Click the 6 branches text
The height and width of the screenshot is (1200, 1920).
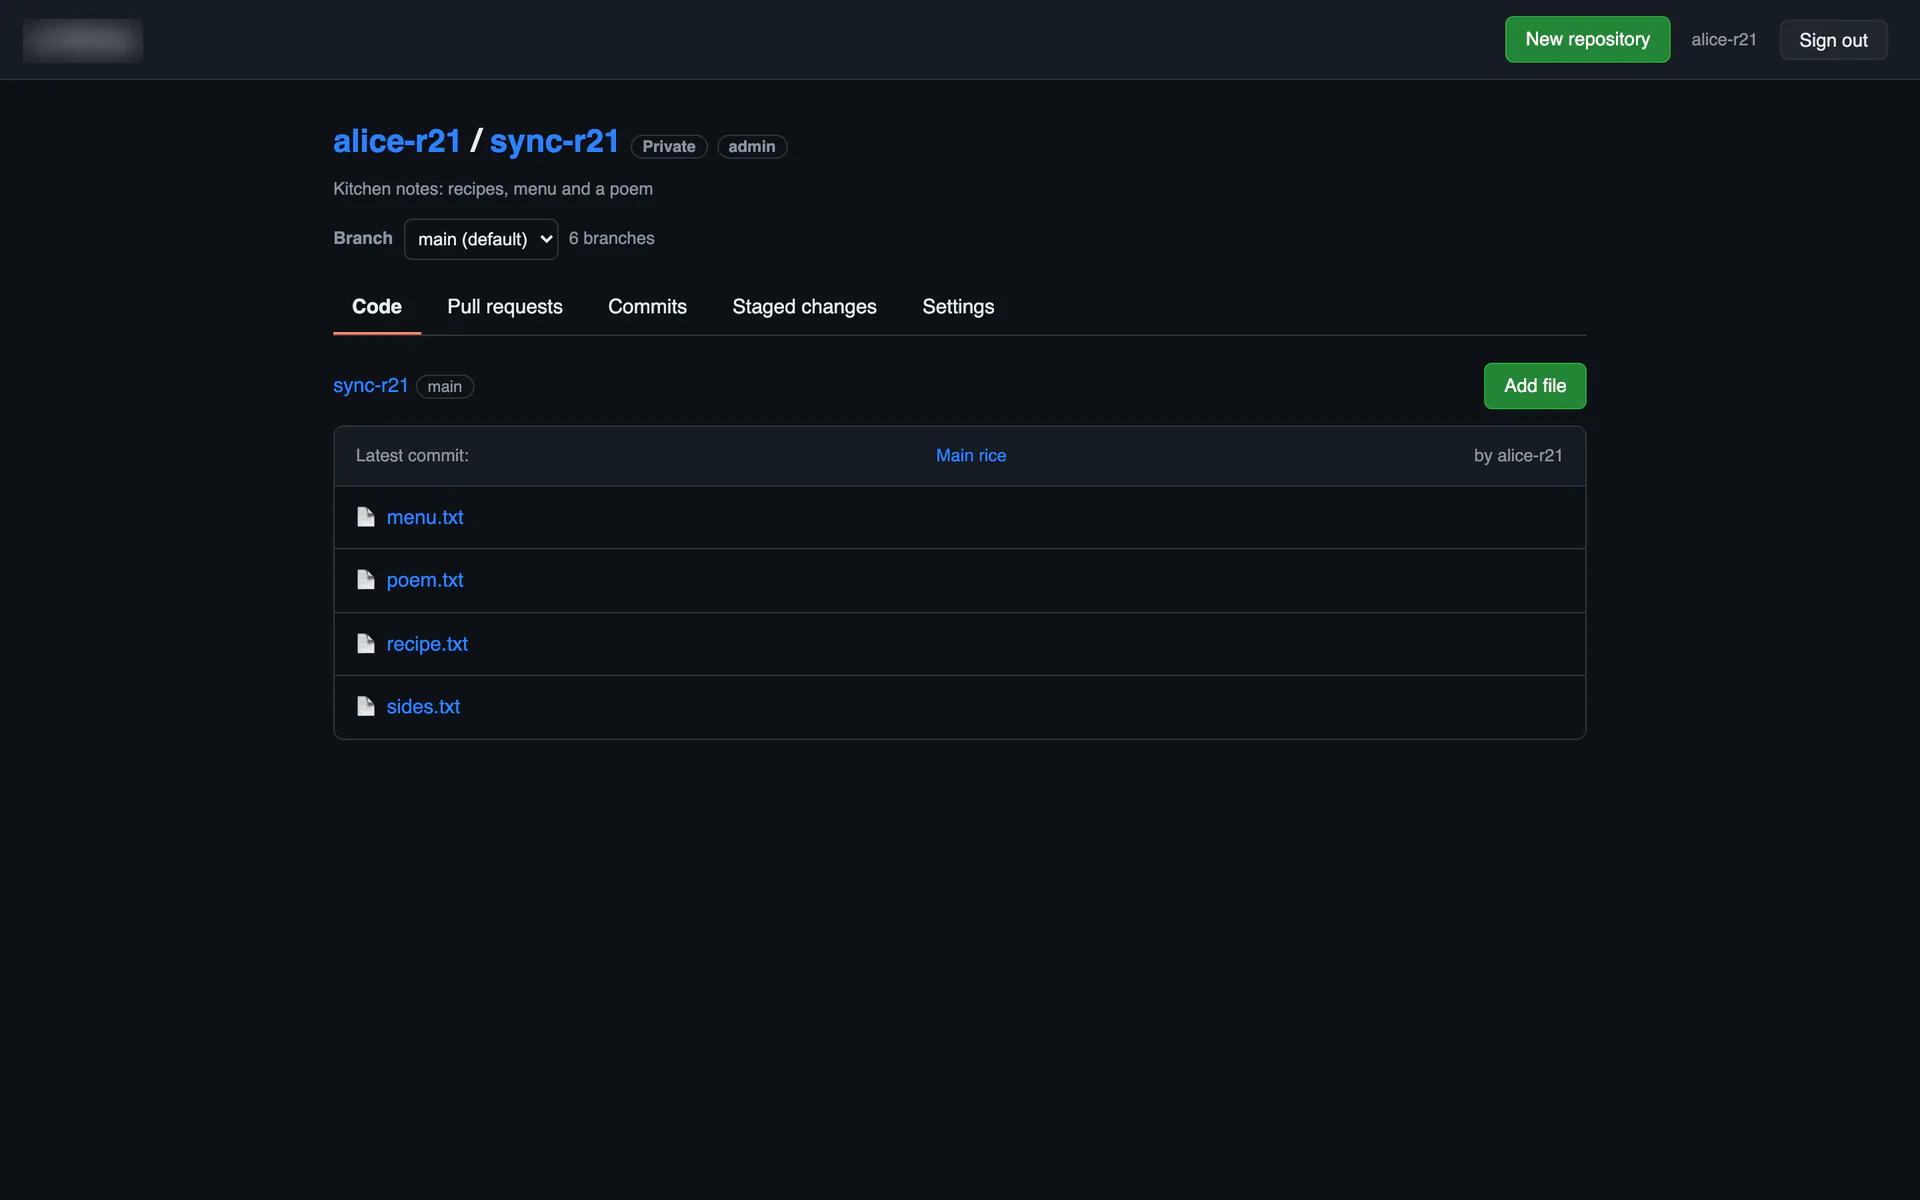point(612,238)
